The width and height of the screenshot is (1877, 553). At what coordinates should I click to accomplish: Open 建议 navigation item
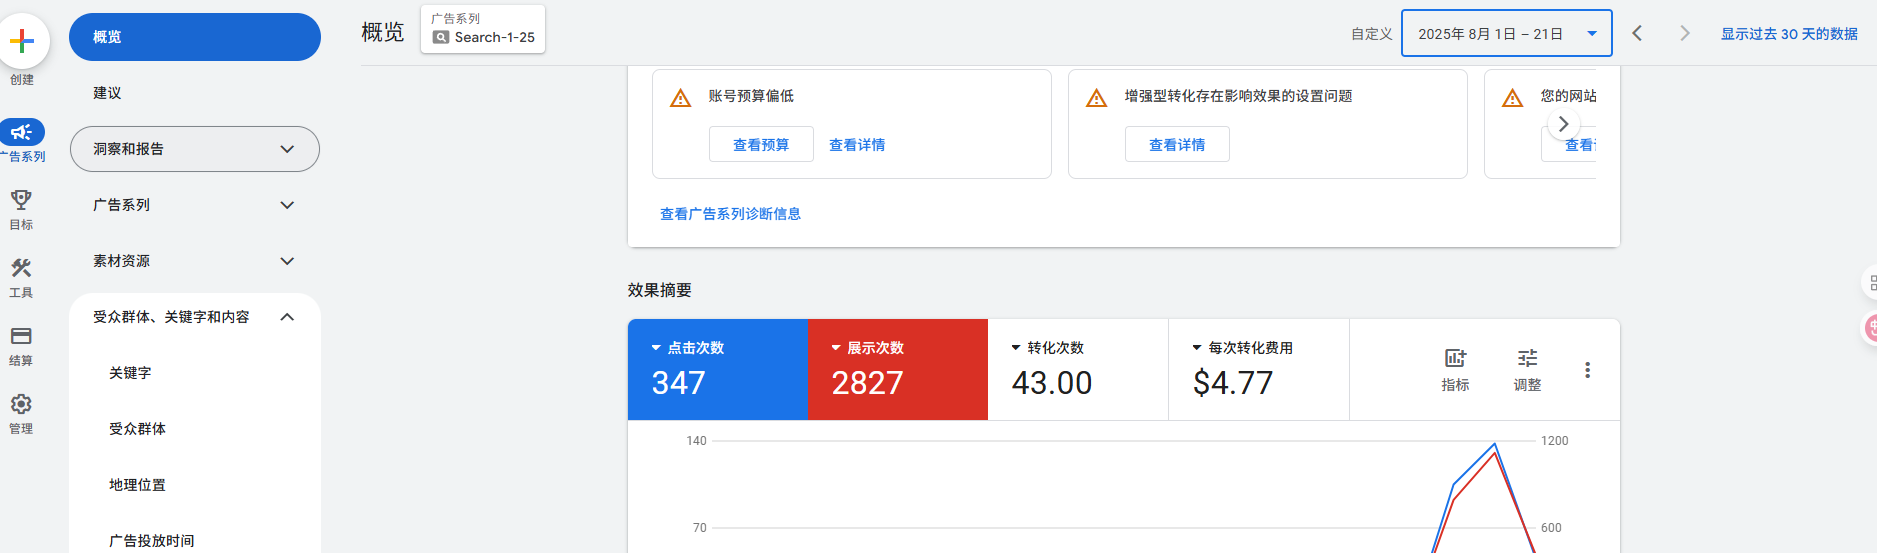[195, 93]
